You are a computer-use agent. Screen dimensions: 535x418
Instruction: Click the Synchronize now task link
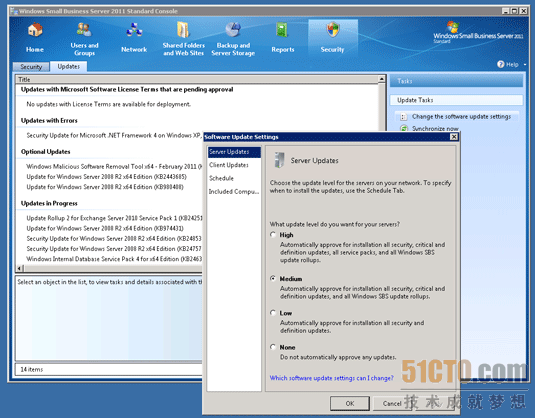(x=435, y=129)
